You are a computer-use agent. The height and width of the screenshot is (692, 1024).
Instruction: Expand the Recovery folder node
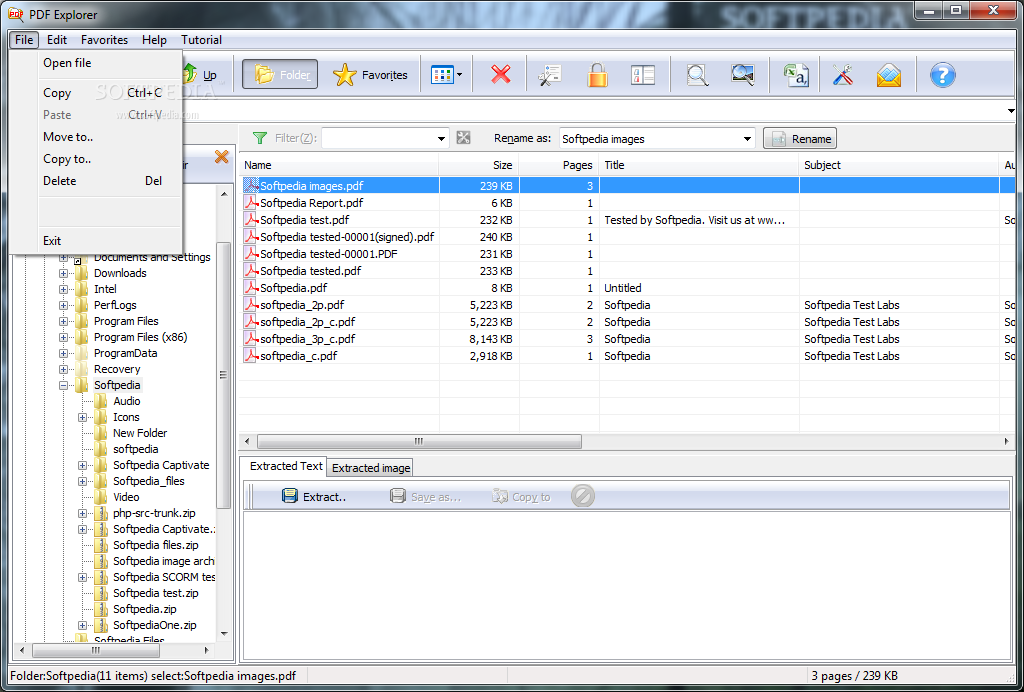pyautogui.click(x=63, y=370)
